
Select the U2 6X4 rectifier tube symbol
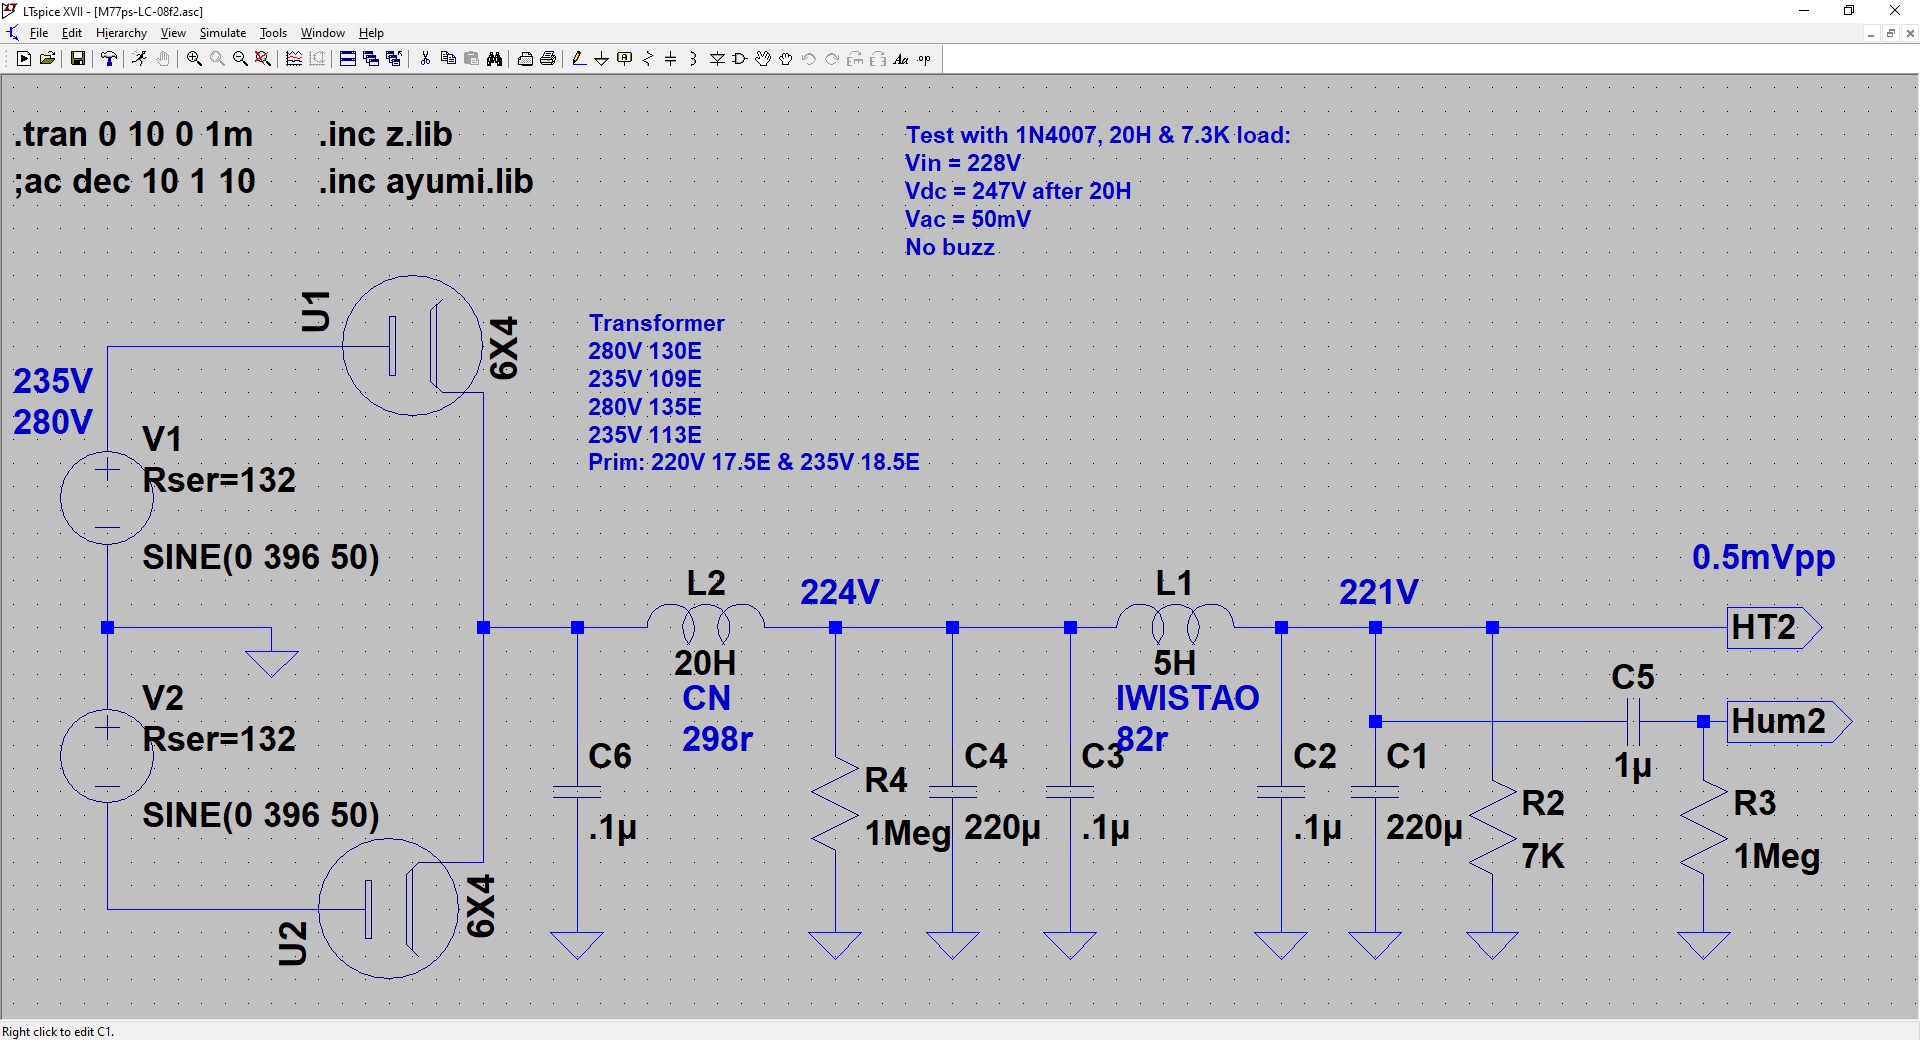388,909
